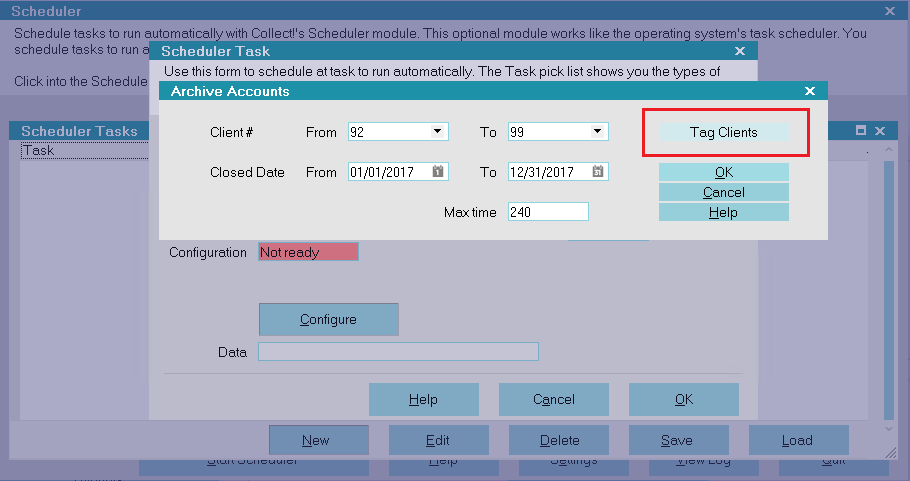The width and height of the screenshot is (910, 481).
Task: Click the Not ready Configuration field
Action: (308, 252)
